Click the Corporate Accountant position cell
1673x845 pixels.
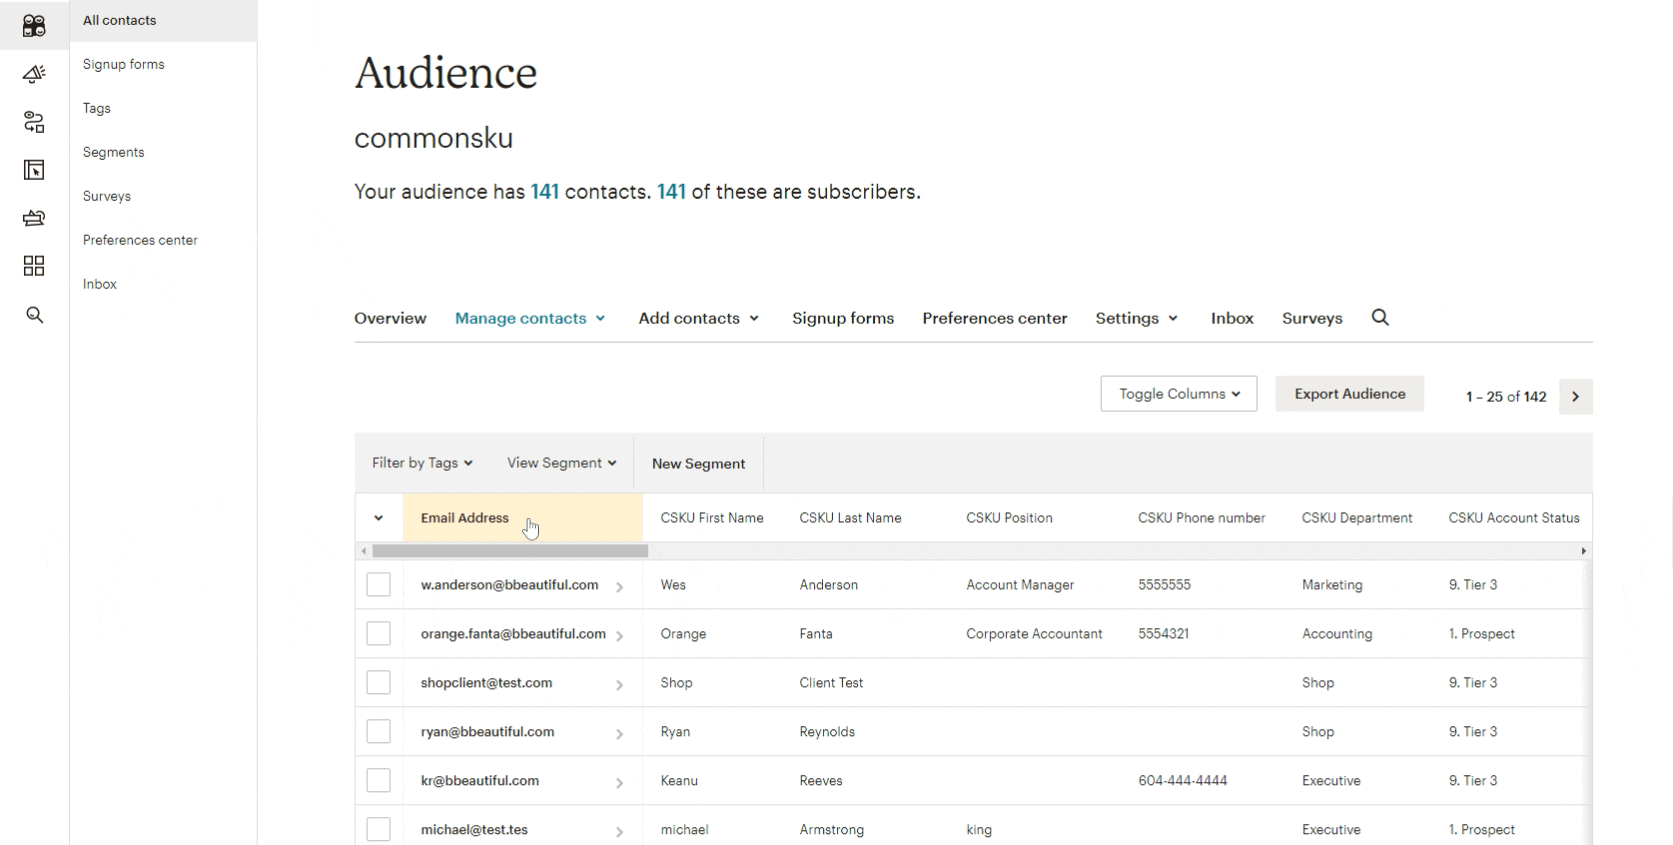tap(1034, 634)
